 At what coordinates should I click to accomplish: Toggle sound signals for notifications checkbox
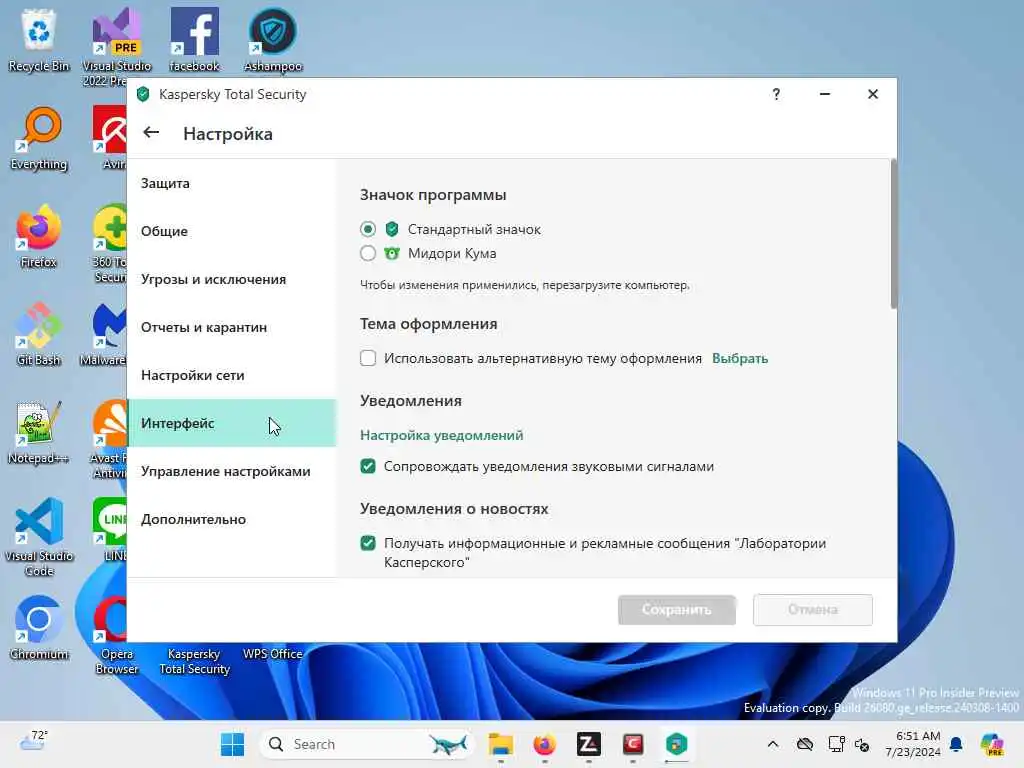coord(368,466)
